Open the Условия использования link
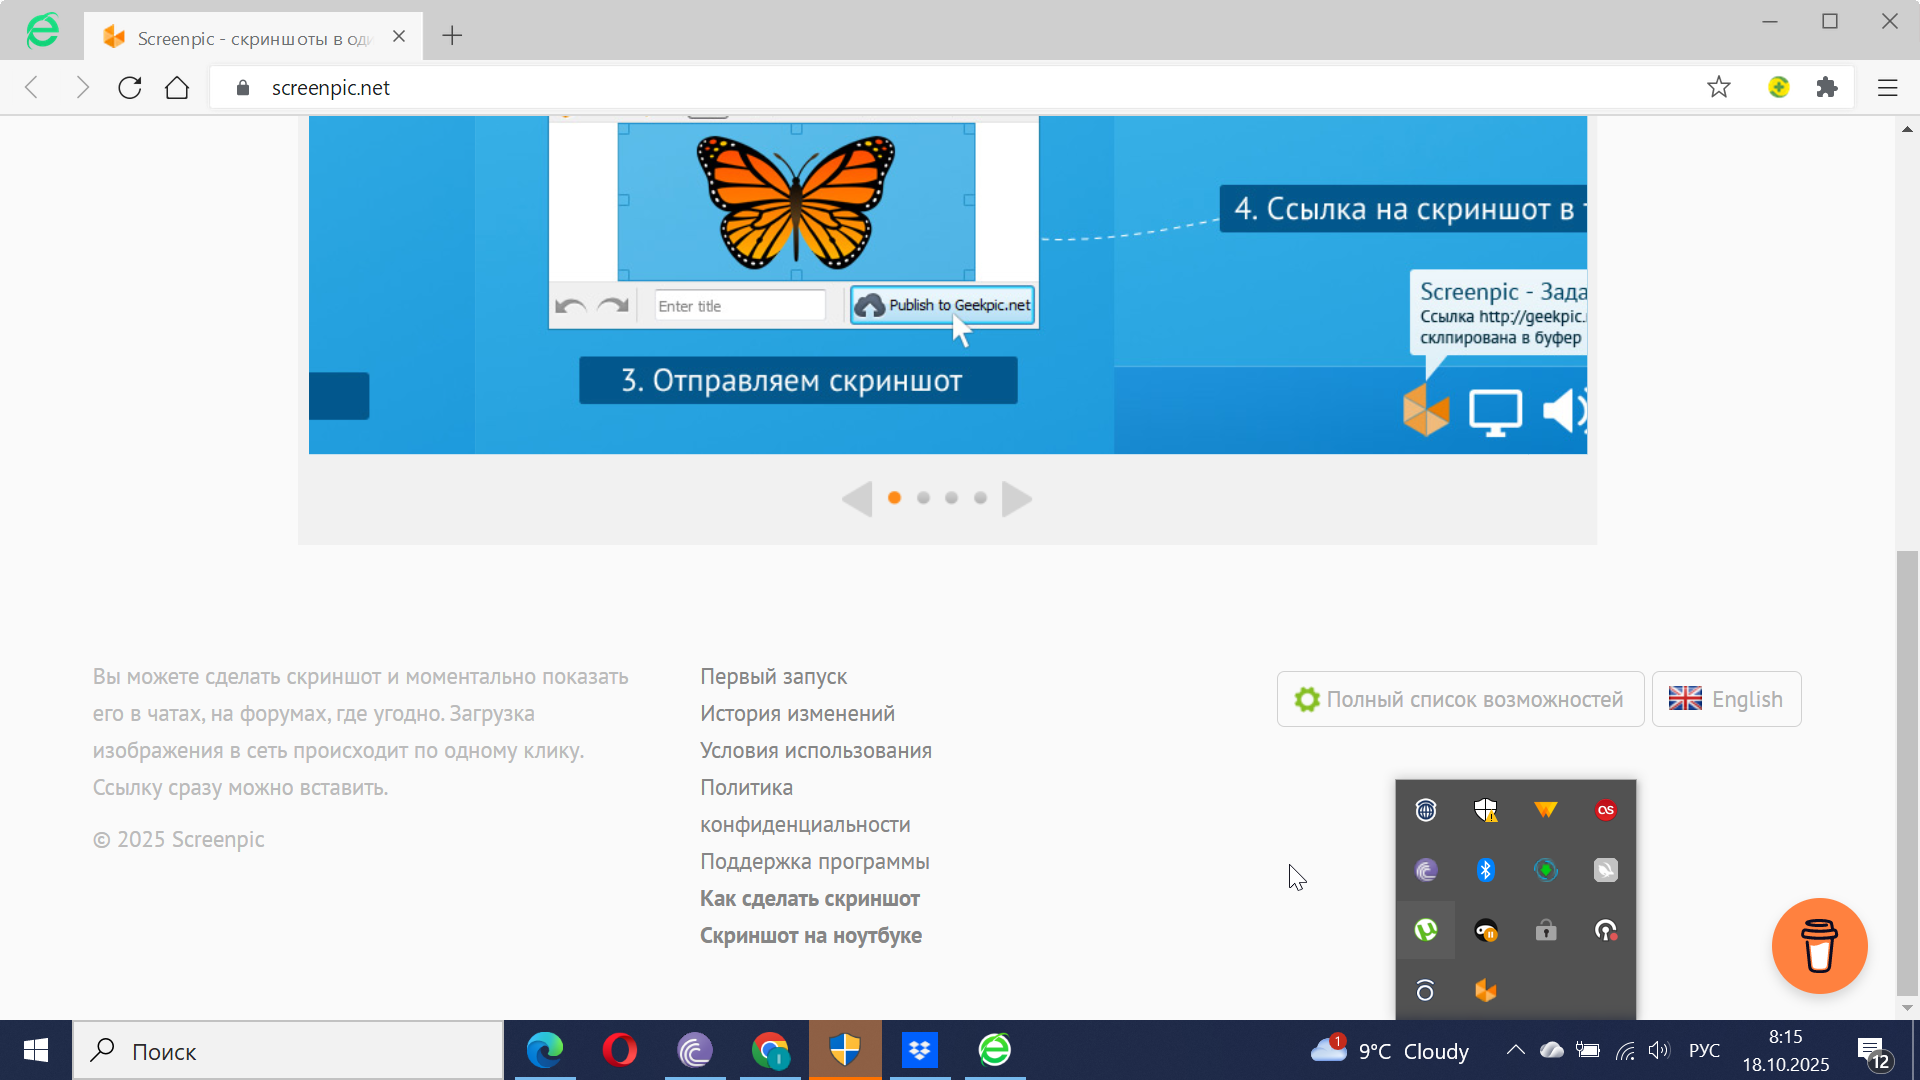The image size is (1920, 1080). tap(815, 750)
